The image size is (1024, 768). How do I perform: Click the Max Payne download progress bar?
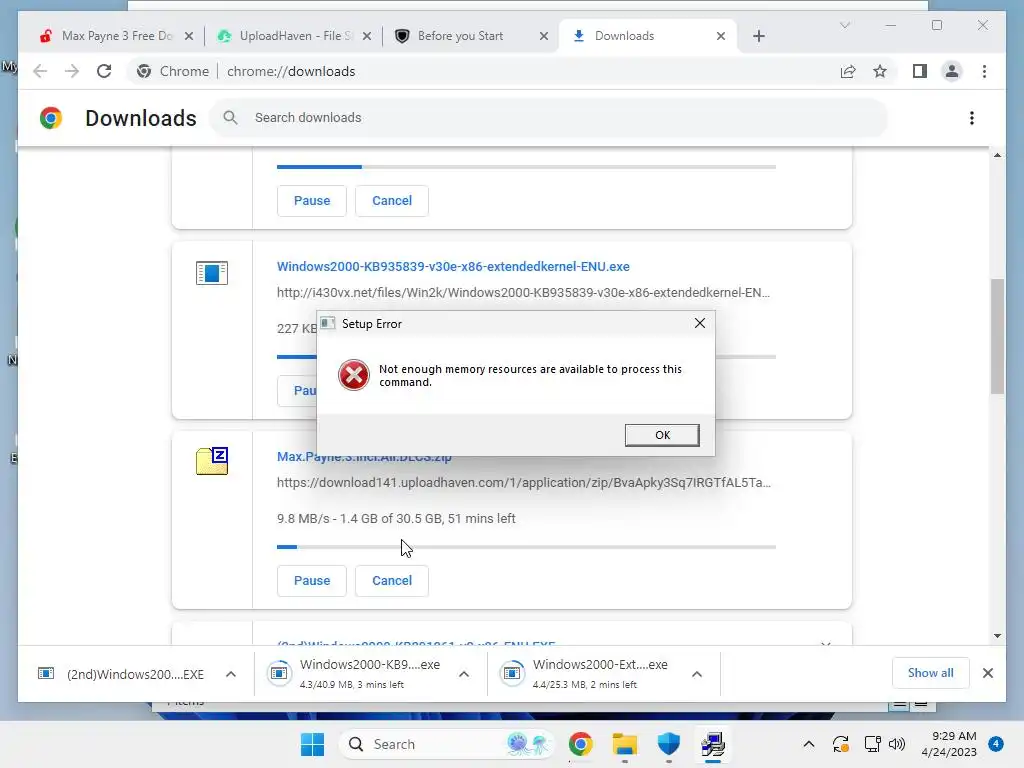pyautogui.click(x=526, y=547)
